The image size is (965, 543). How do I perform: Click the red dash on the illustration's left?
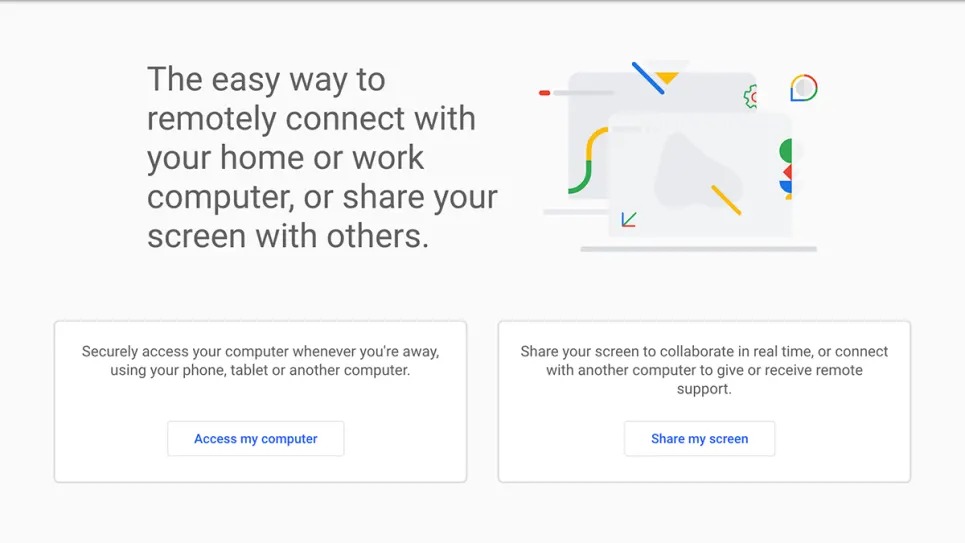point(544,93)
